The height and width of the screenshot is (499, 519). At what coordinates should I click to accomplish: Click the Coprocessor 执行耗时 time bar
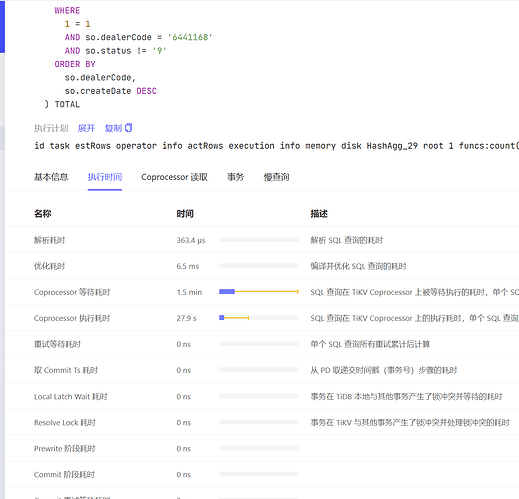pos(259,318)
